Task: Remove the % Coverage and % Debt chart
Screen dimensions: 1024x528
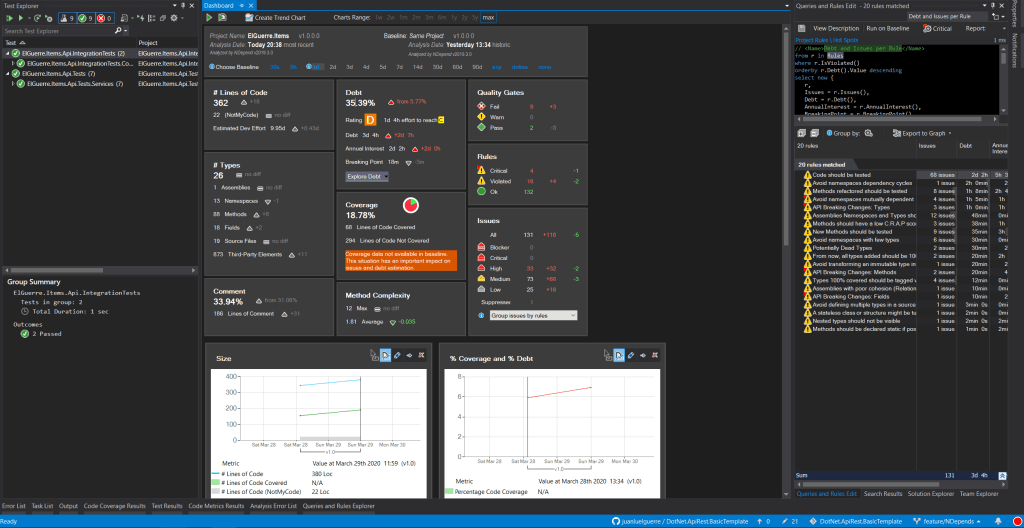Action: pyautogui.click(x=657, y=355)
